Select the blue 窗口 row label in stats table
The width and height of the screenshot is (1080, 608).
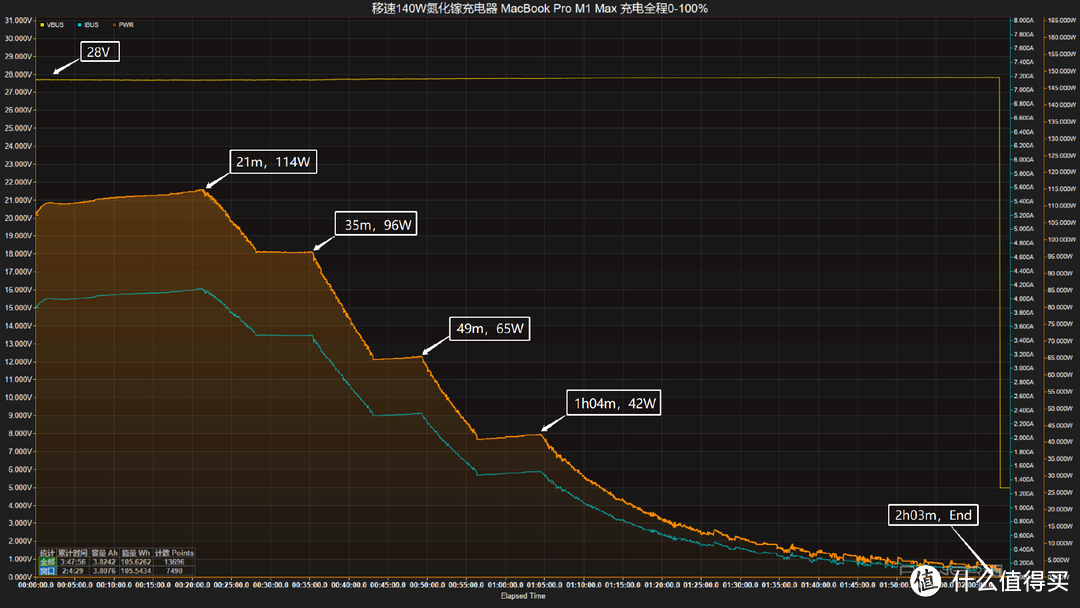(47, 571)
